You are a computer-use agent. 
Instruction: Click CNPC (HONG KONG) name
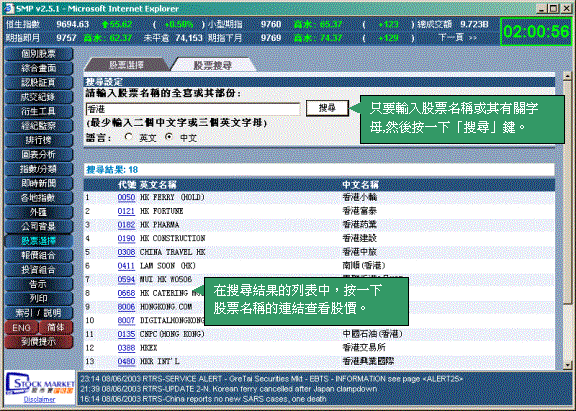[x=172, y=334]
